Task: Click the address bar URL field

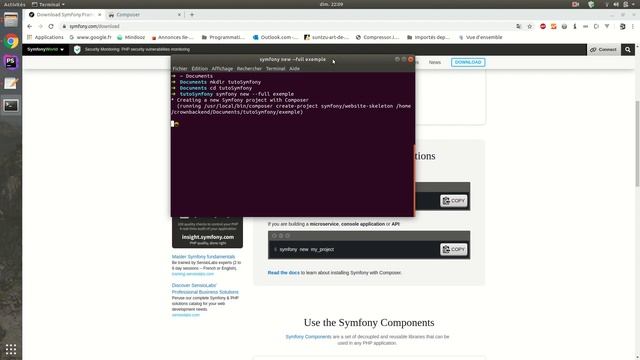Action: 286,26
